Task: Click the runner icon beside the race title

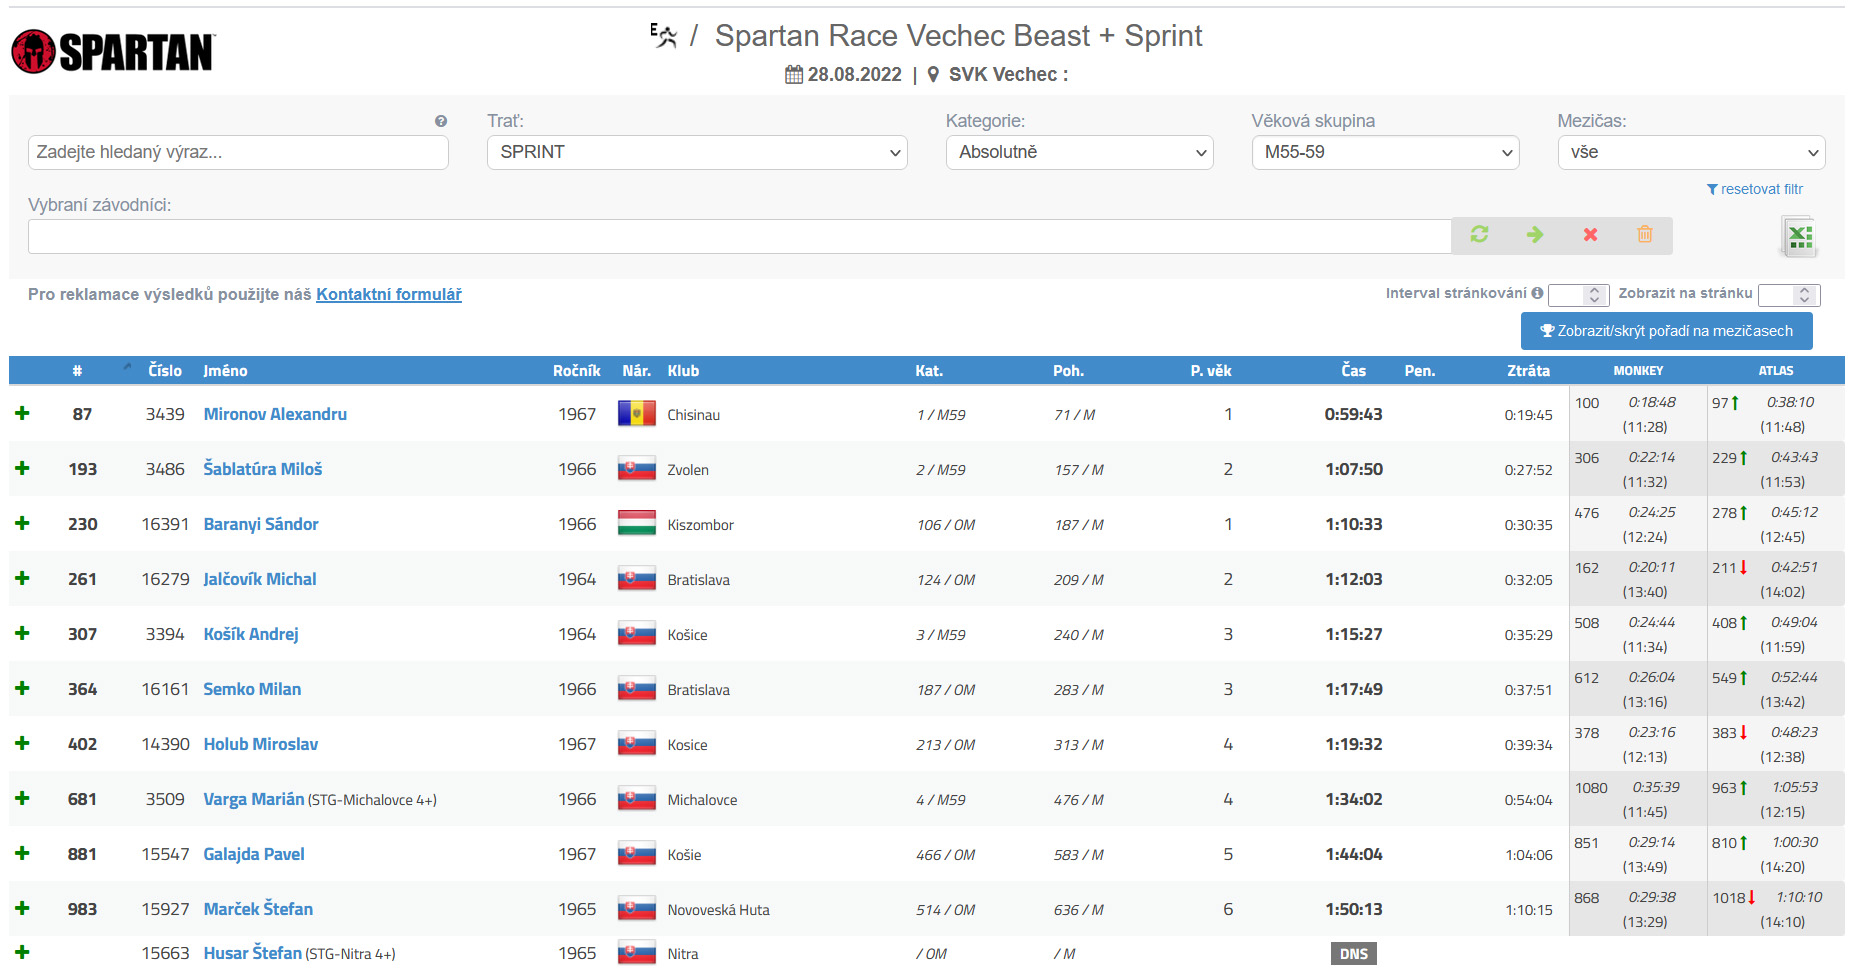Action: pyautogui.click(x=664, y=36)
